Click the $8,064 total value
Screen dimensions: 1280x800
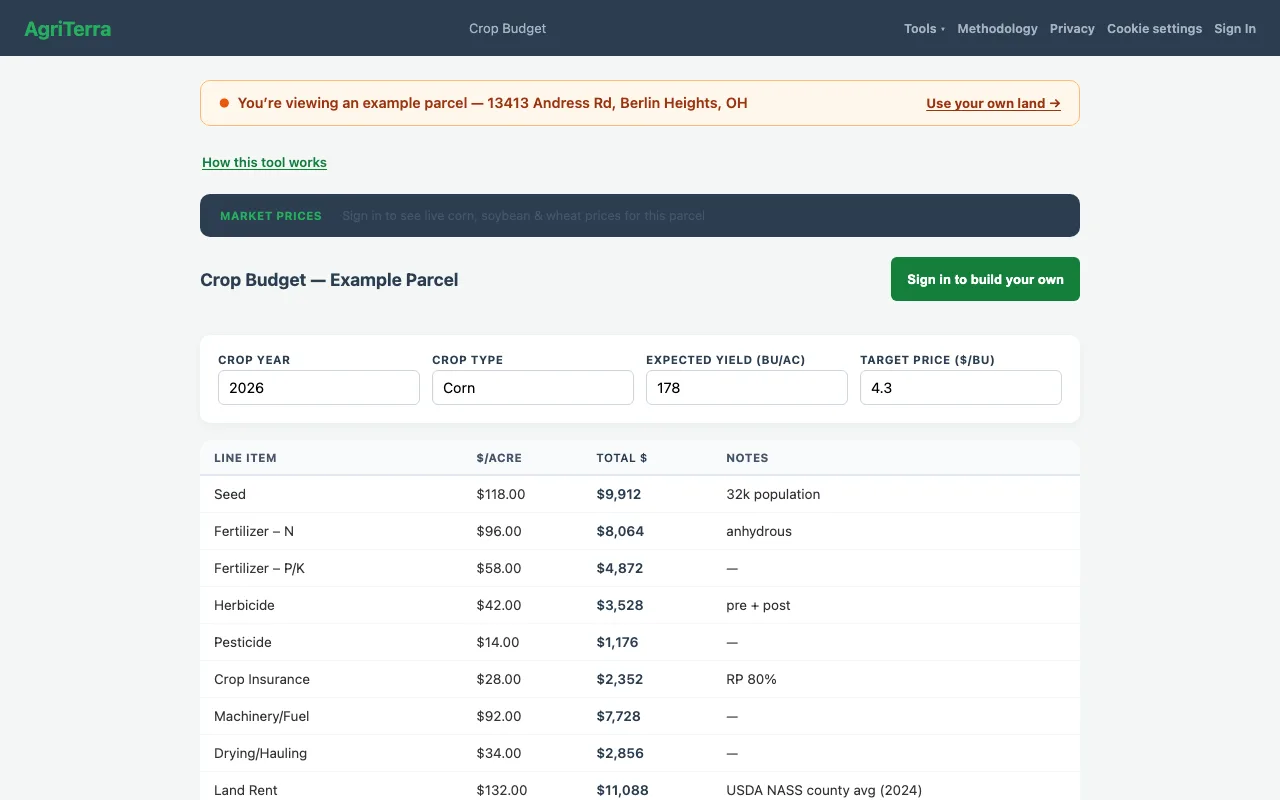tap(620, 531)
